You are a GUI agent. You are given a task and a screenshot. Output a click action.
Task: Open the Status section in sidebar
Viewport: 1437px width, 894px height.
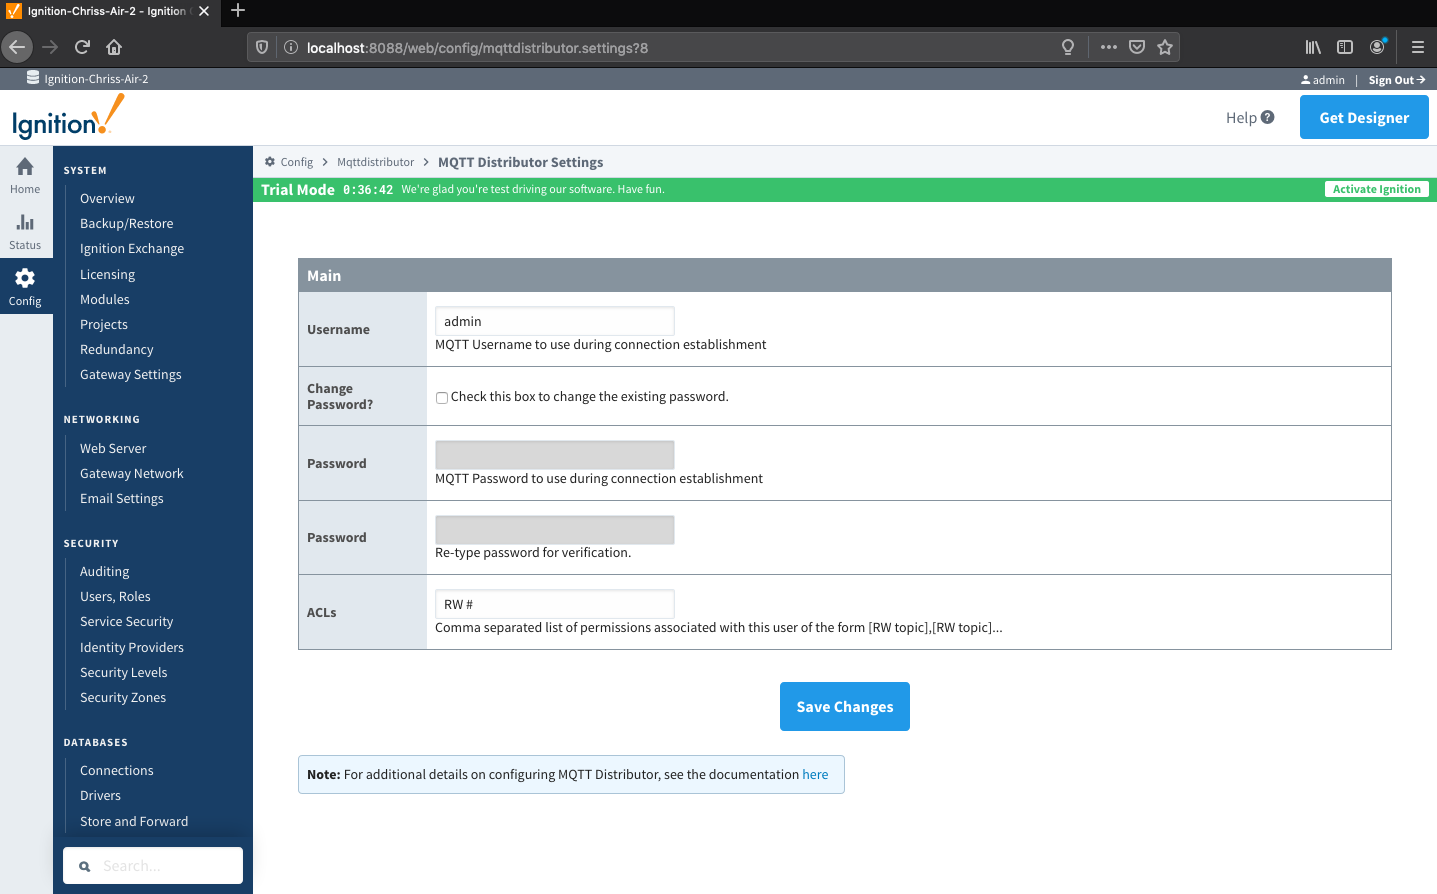(x=25, y=231)
